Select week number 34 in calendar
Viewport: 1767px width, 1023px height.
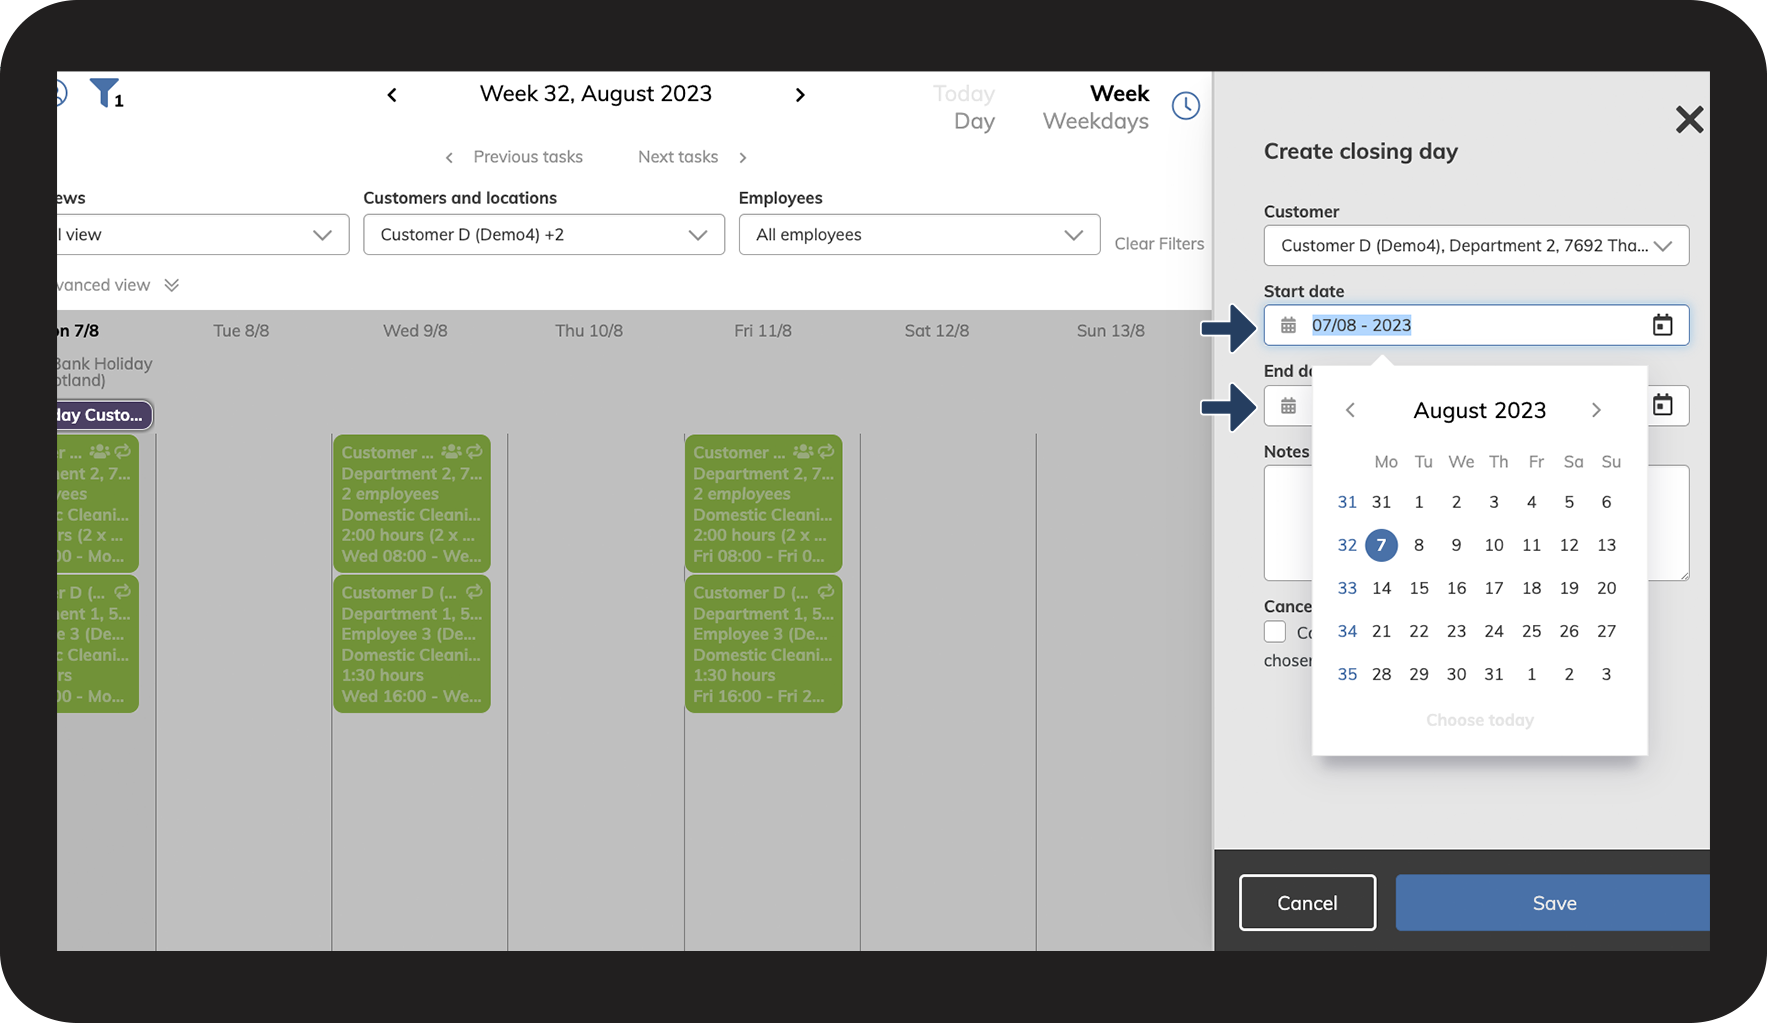click(1347, 631)
